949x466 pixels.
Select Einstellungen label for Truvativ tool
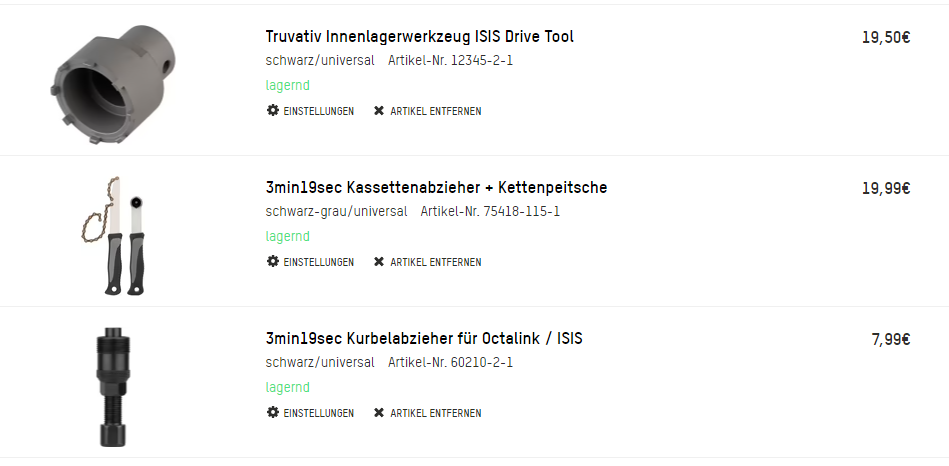pyautogui.click(x=319, y=112)
